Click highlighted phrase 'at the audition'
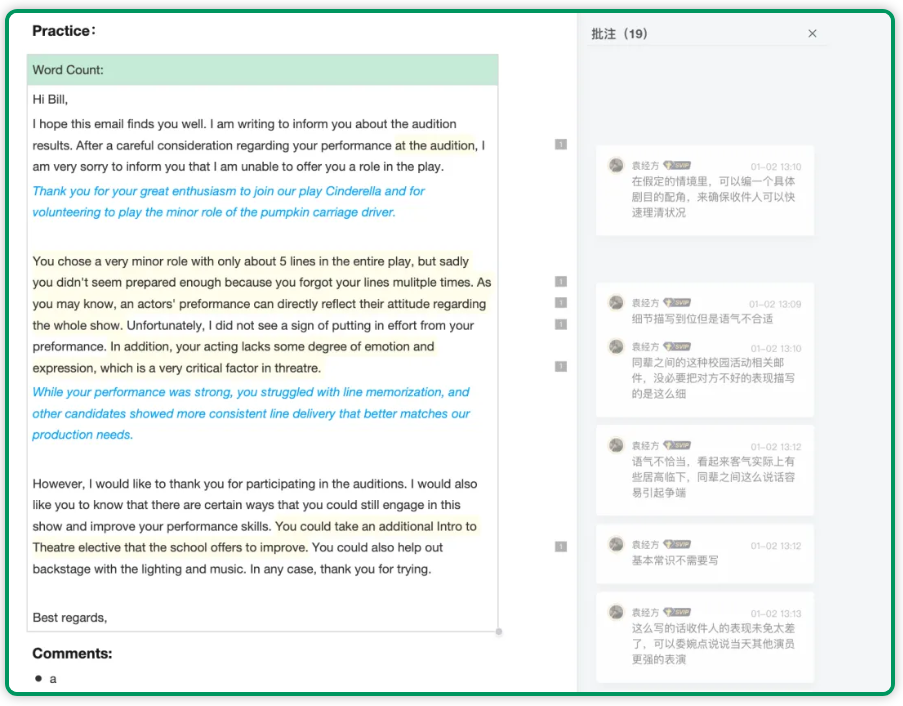The image size is (903, 706). click(435, 146)
